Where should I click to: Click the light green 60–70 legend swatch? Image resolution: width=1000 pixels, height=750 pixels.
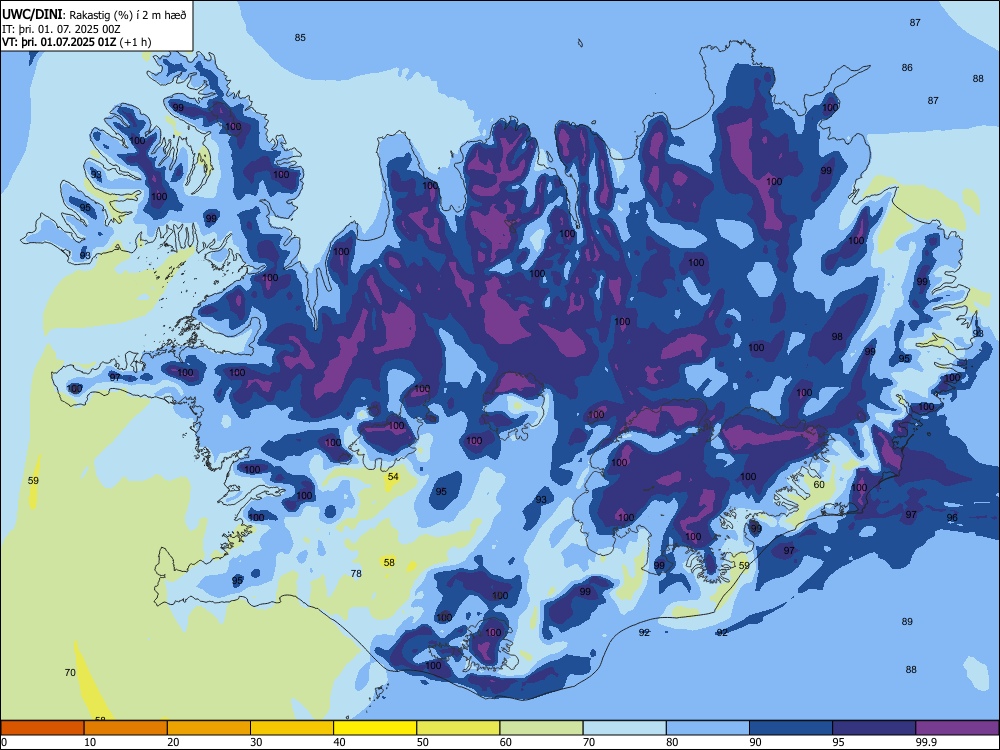541,728
